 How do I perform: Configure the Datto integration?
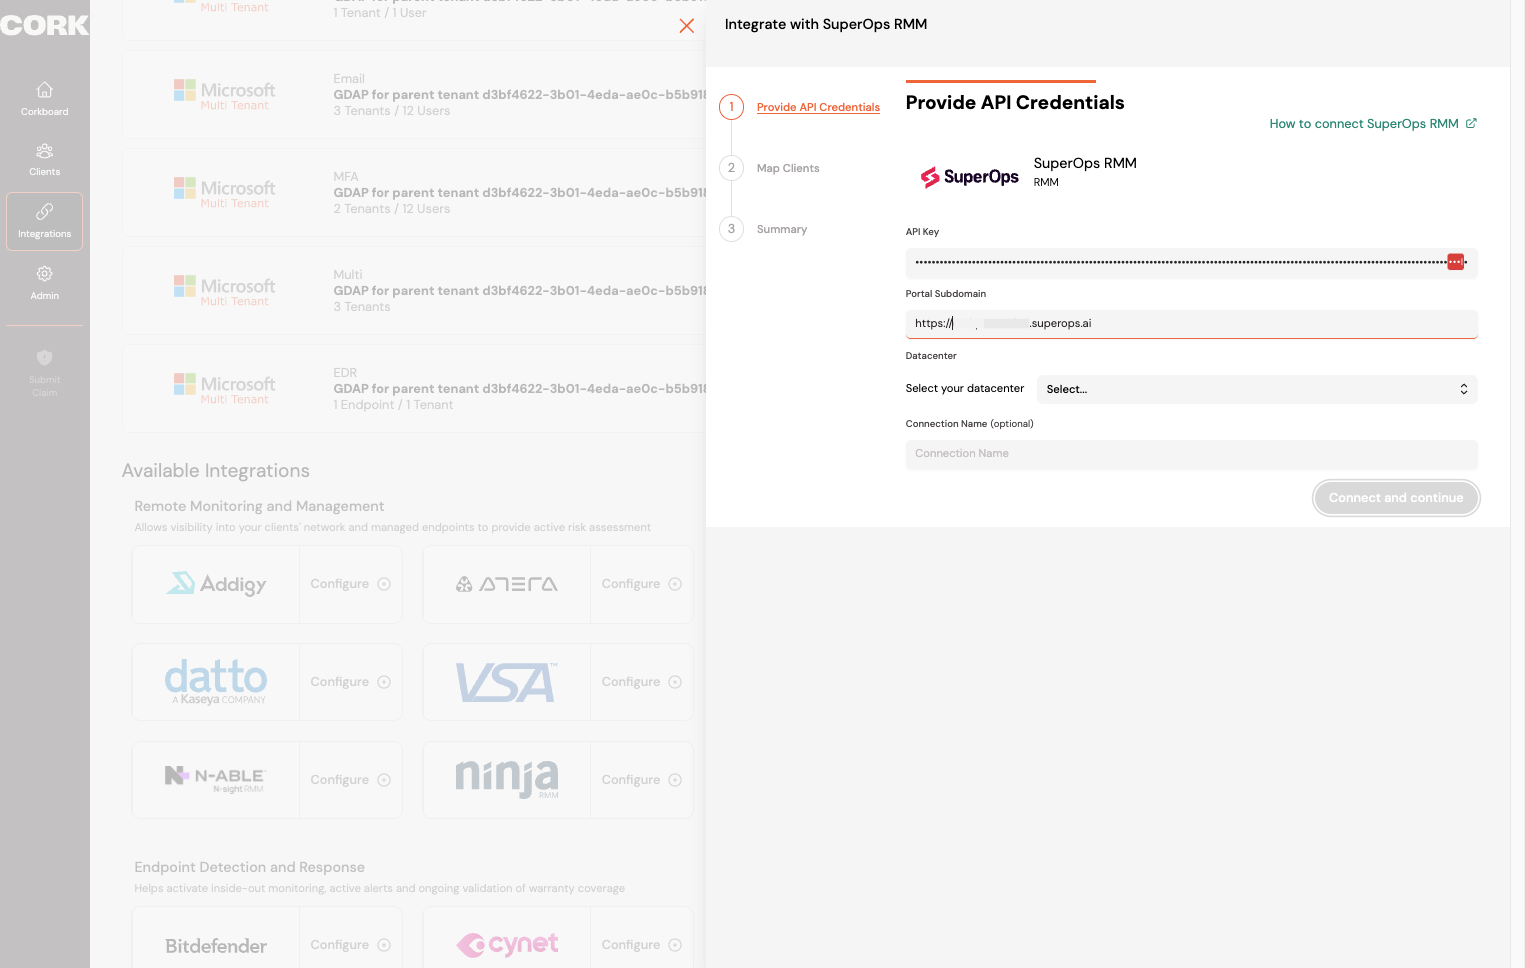350,682
